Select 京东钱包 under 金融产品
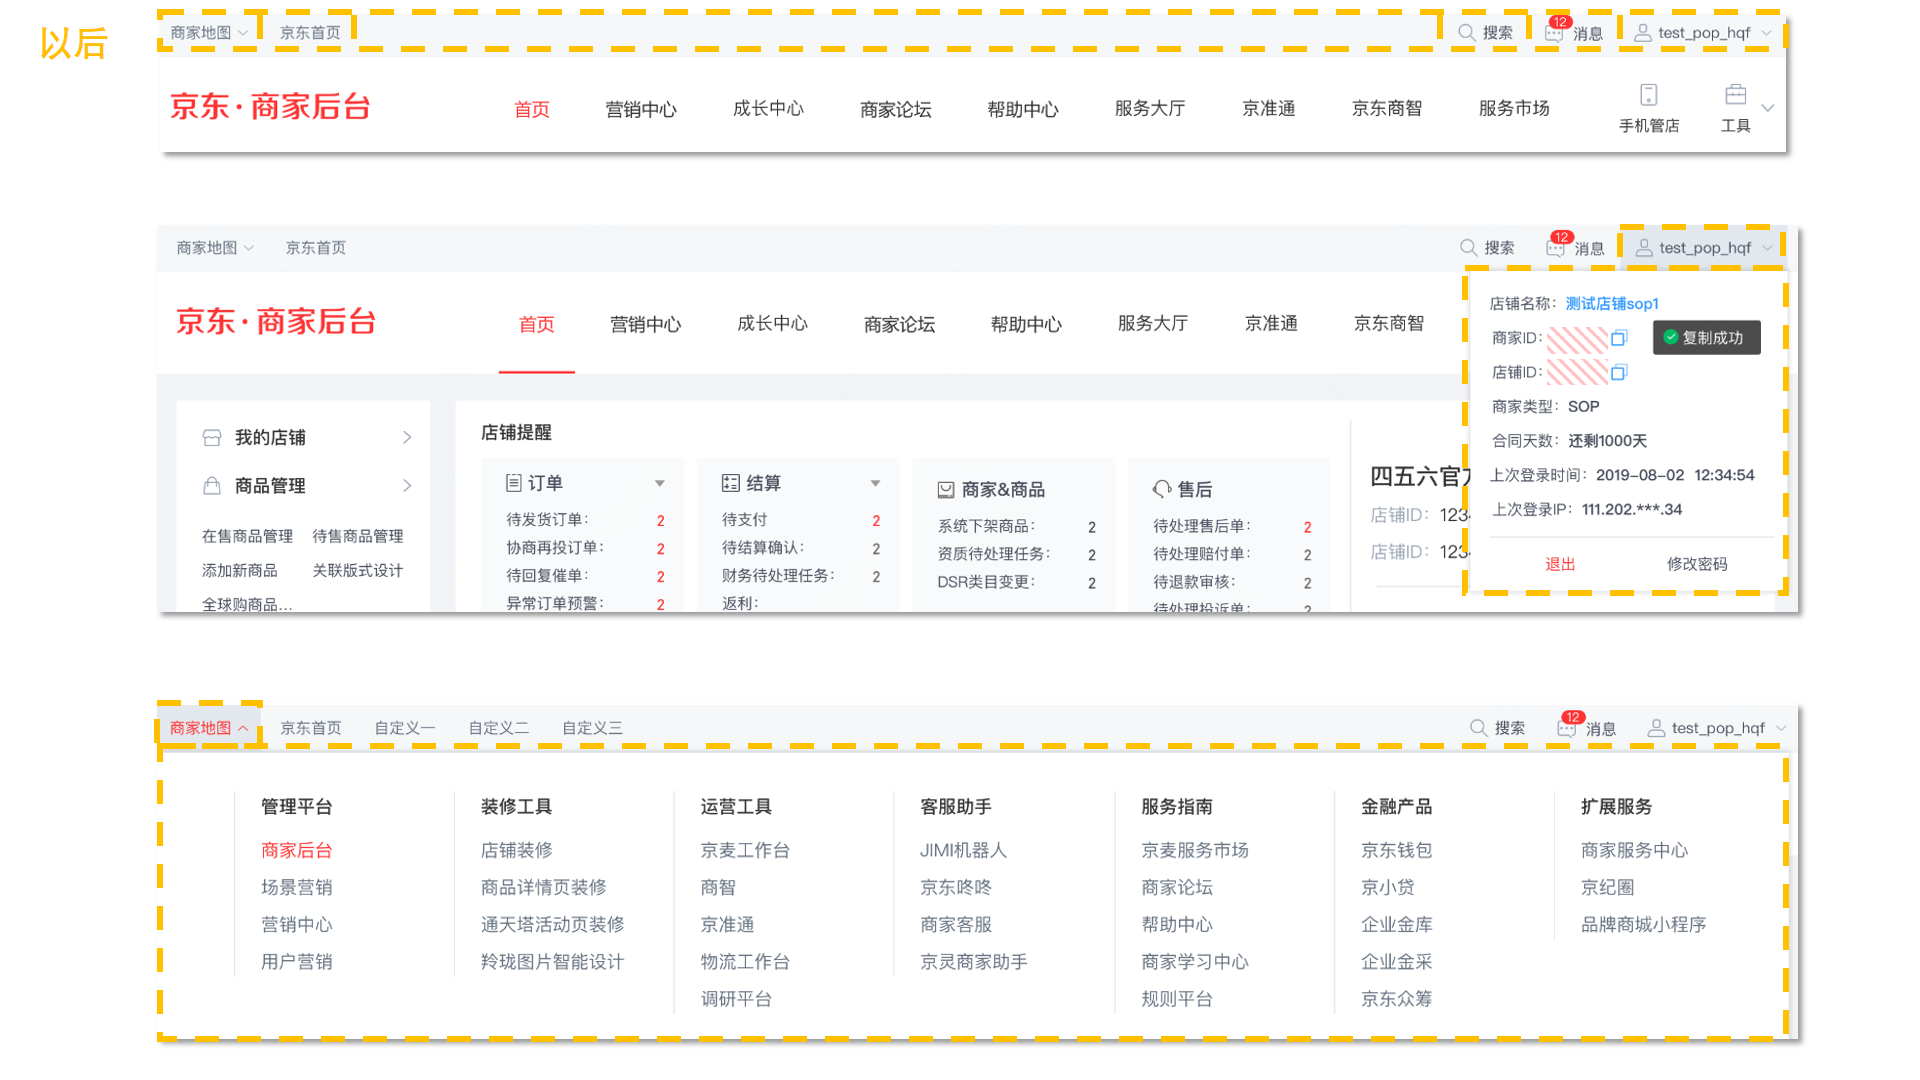The width and height of the screenshot is (1920, 1080). pos(1396,850)
